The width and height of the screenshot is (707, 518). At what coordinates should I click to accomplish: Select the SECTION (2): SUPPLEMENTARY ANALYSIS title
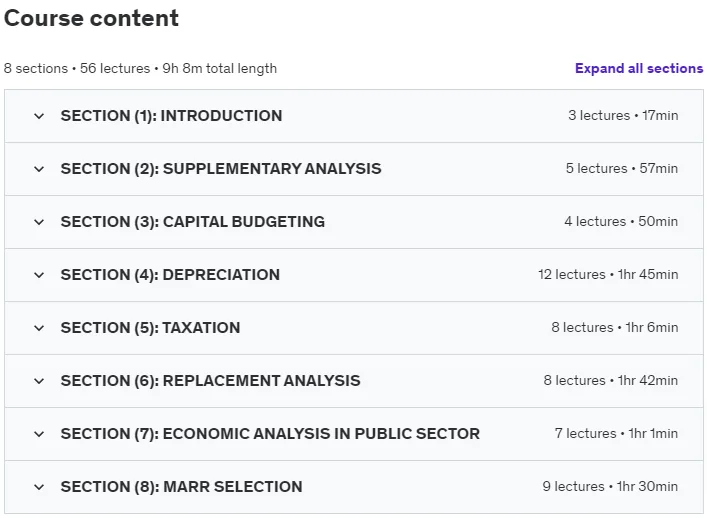click(221, 169)
